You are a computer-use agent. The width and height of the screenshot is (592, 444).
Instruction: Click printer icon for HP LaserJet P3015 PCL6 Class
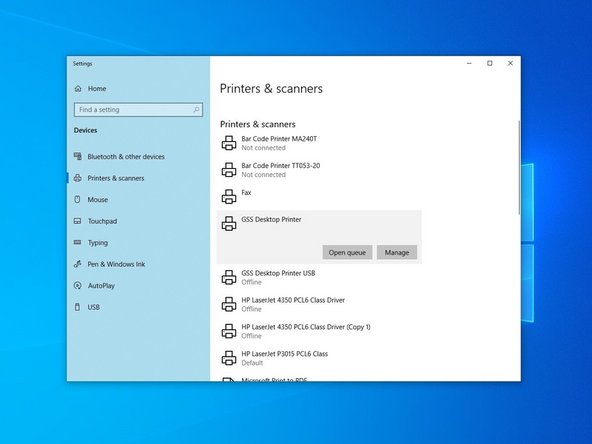pyautogui.click(x=229, y=358)
